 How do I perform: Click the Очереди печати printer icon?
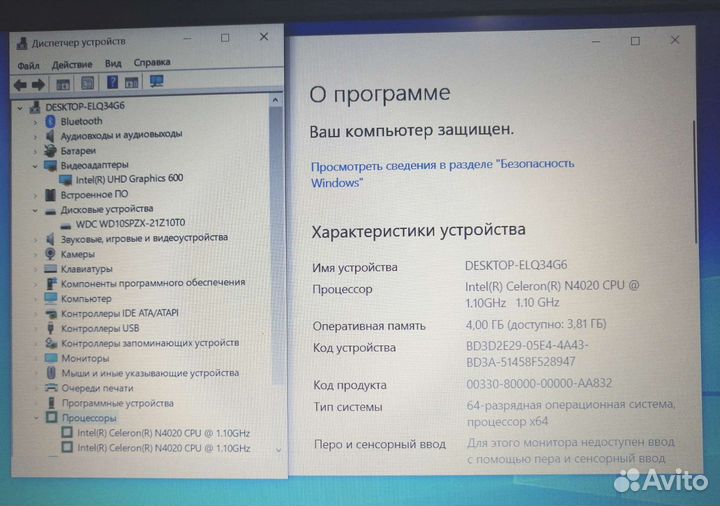point(51,388)
